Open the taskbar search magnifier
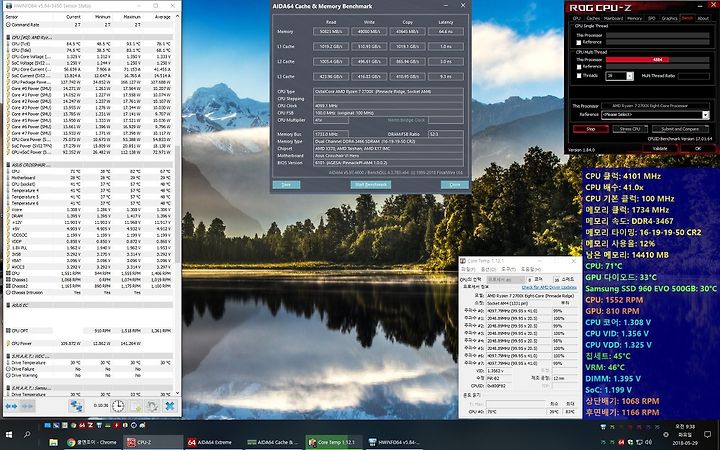Image resolution: width=720 pixels, height=450 pixels. tap(27, 434)
